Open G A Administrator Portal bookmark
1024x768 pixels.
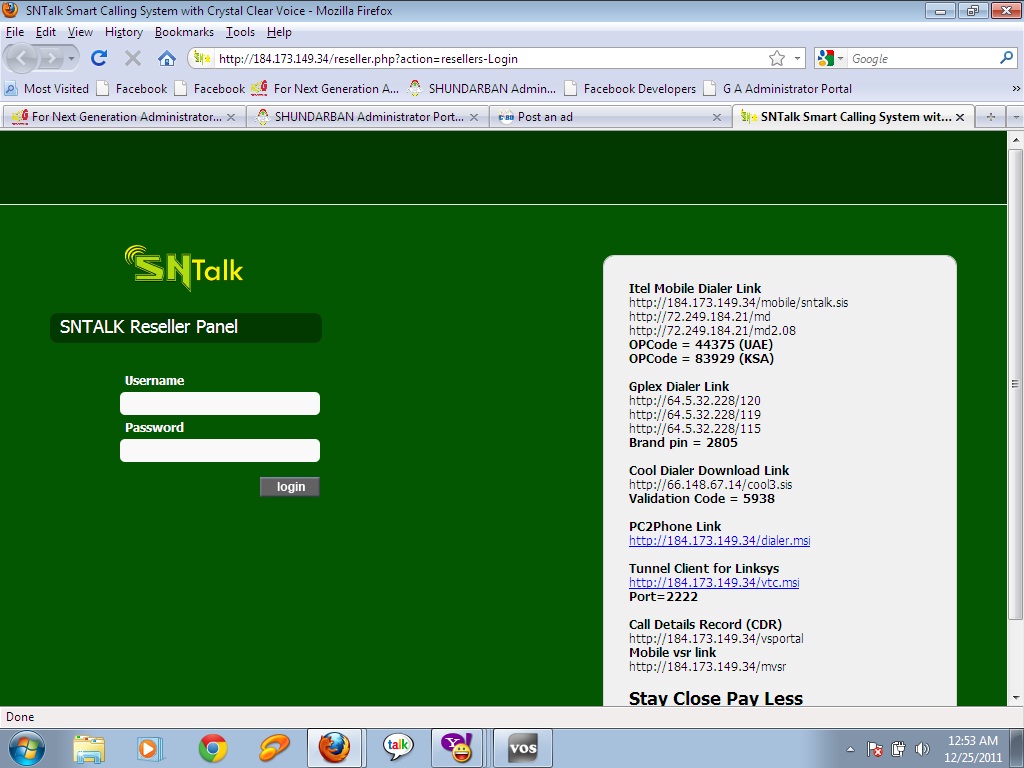[778, 88]
